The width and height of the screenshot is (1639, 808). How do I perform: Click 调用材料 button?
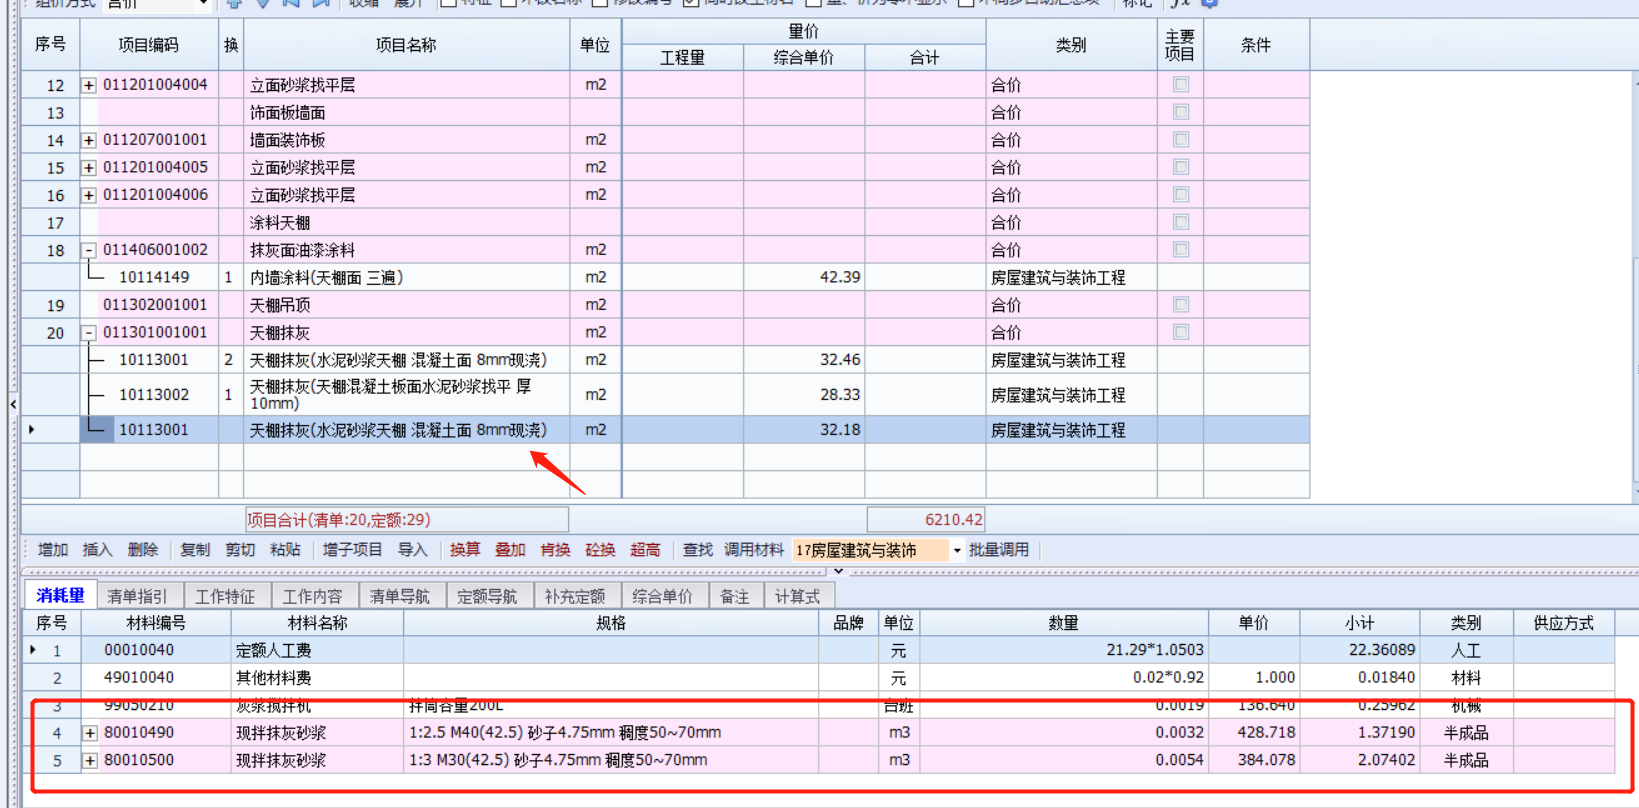754,550
